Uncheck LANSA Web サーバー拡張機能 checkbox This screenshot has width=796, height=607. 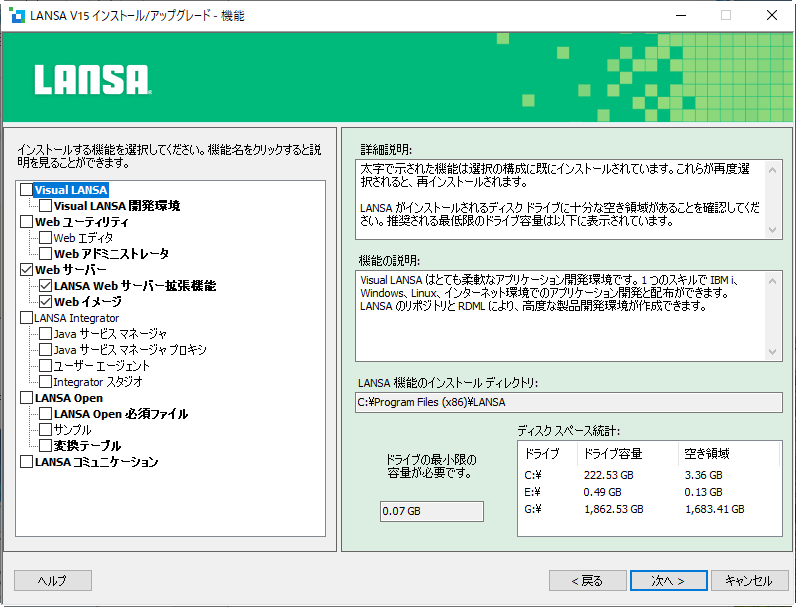click(45, 286)
